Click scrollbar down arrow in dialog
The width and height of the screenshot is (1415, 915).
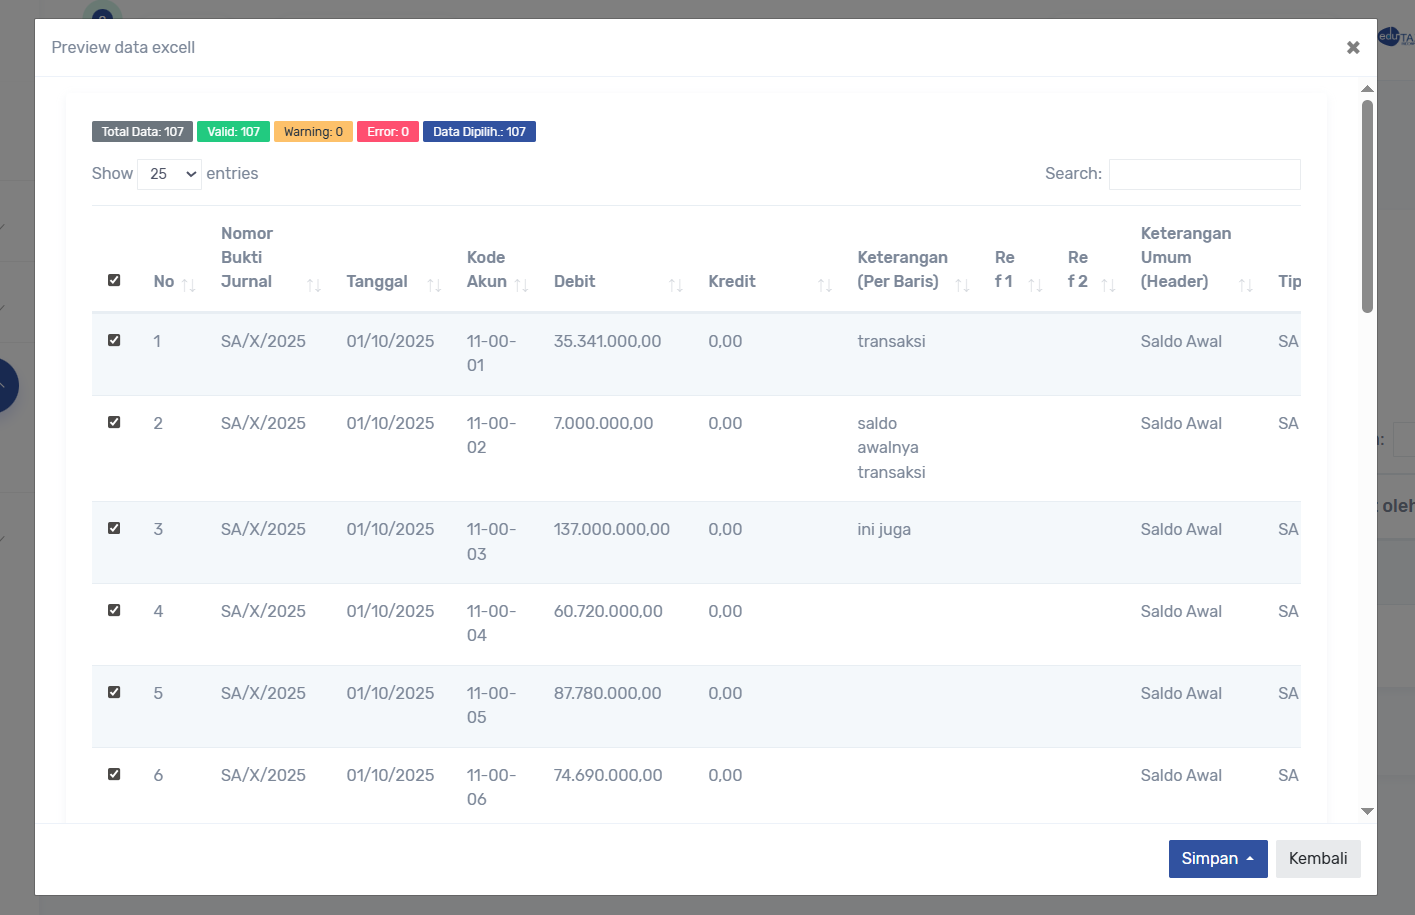(1367, 811)
